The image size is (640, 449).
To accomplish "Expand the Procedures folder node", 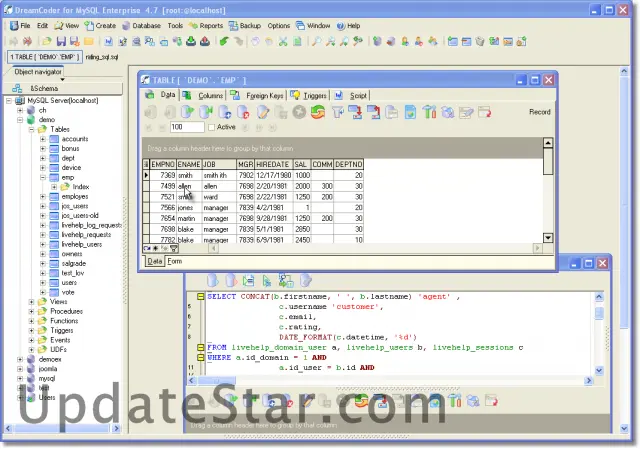I will 31,311.
